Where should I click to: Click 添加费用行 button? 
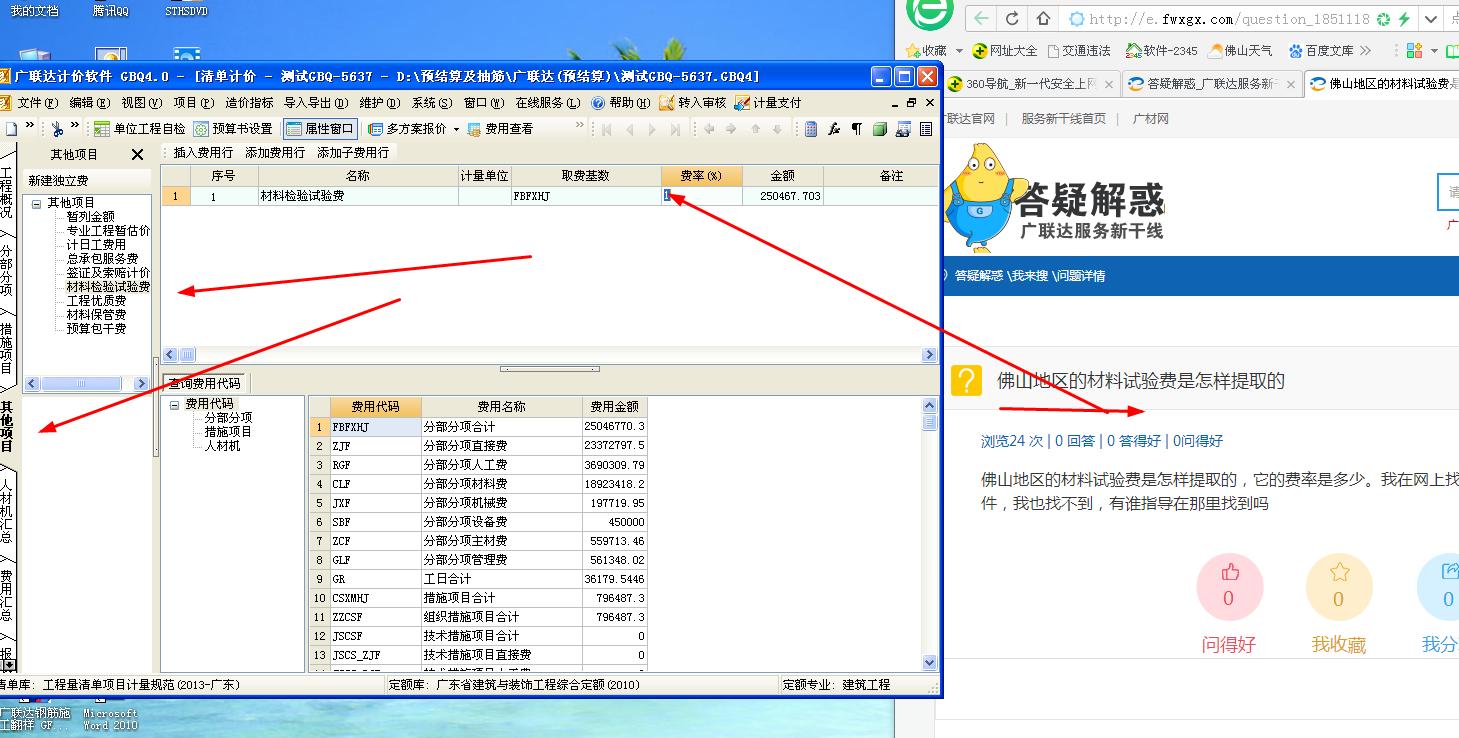pos(275,152)
